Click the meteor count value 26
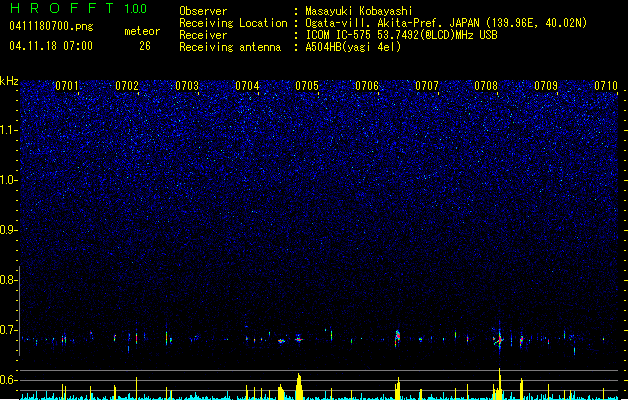629x400 pixels. pyautogui.click(x=145, y=46)
